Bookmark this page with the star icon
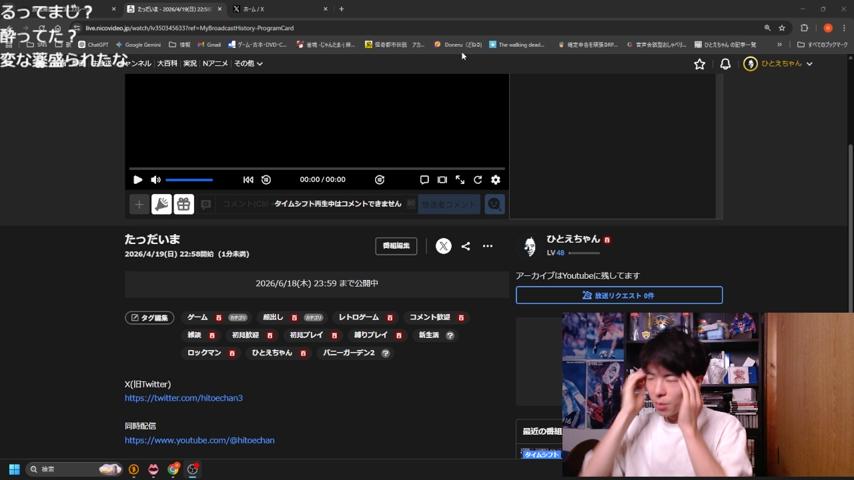Viewport: 854px width, 480px height. tap(782, 28)
